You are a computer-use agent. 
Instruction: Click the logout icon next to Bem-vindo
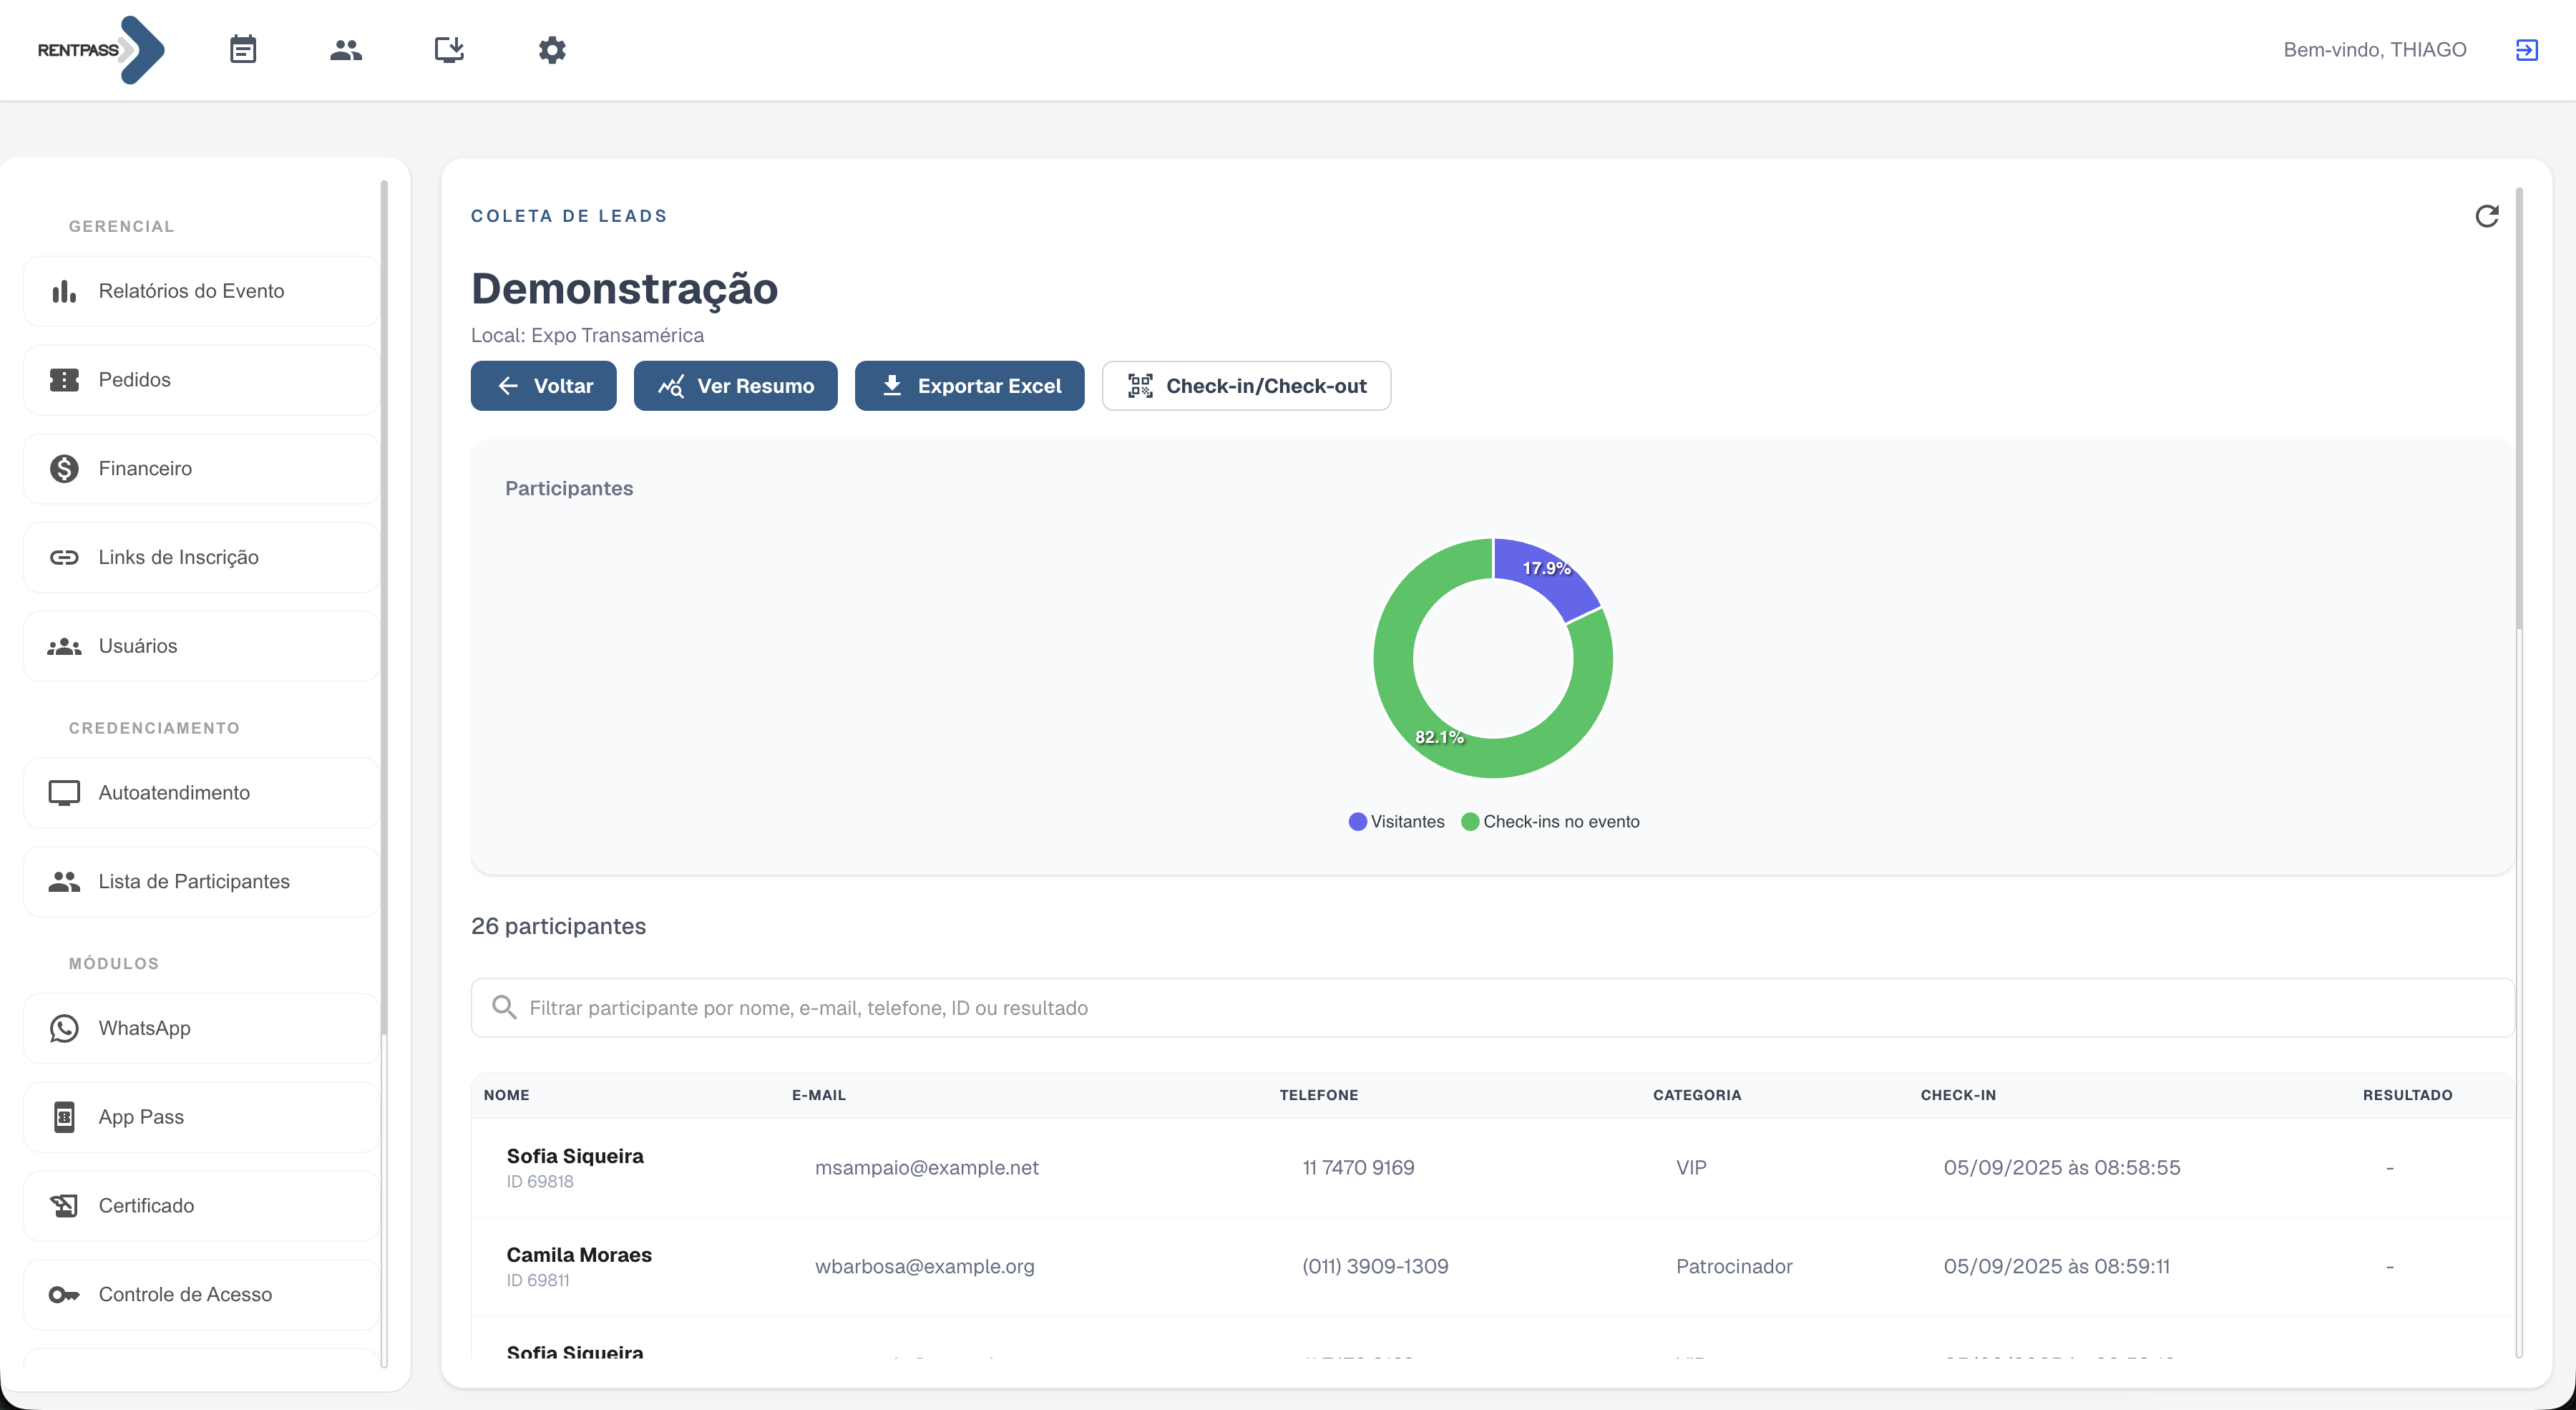[x=2526, y=50]
